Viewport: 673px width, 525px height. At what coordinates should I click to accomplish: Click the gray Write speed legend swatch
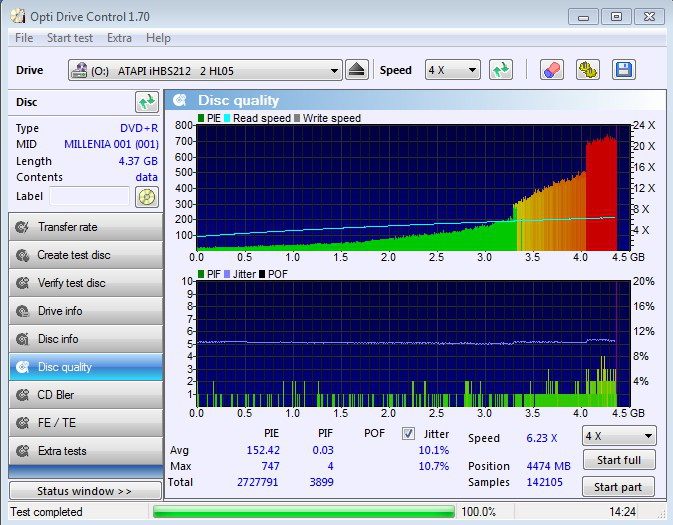[x=297, y=118]
